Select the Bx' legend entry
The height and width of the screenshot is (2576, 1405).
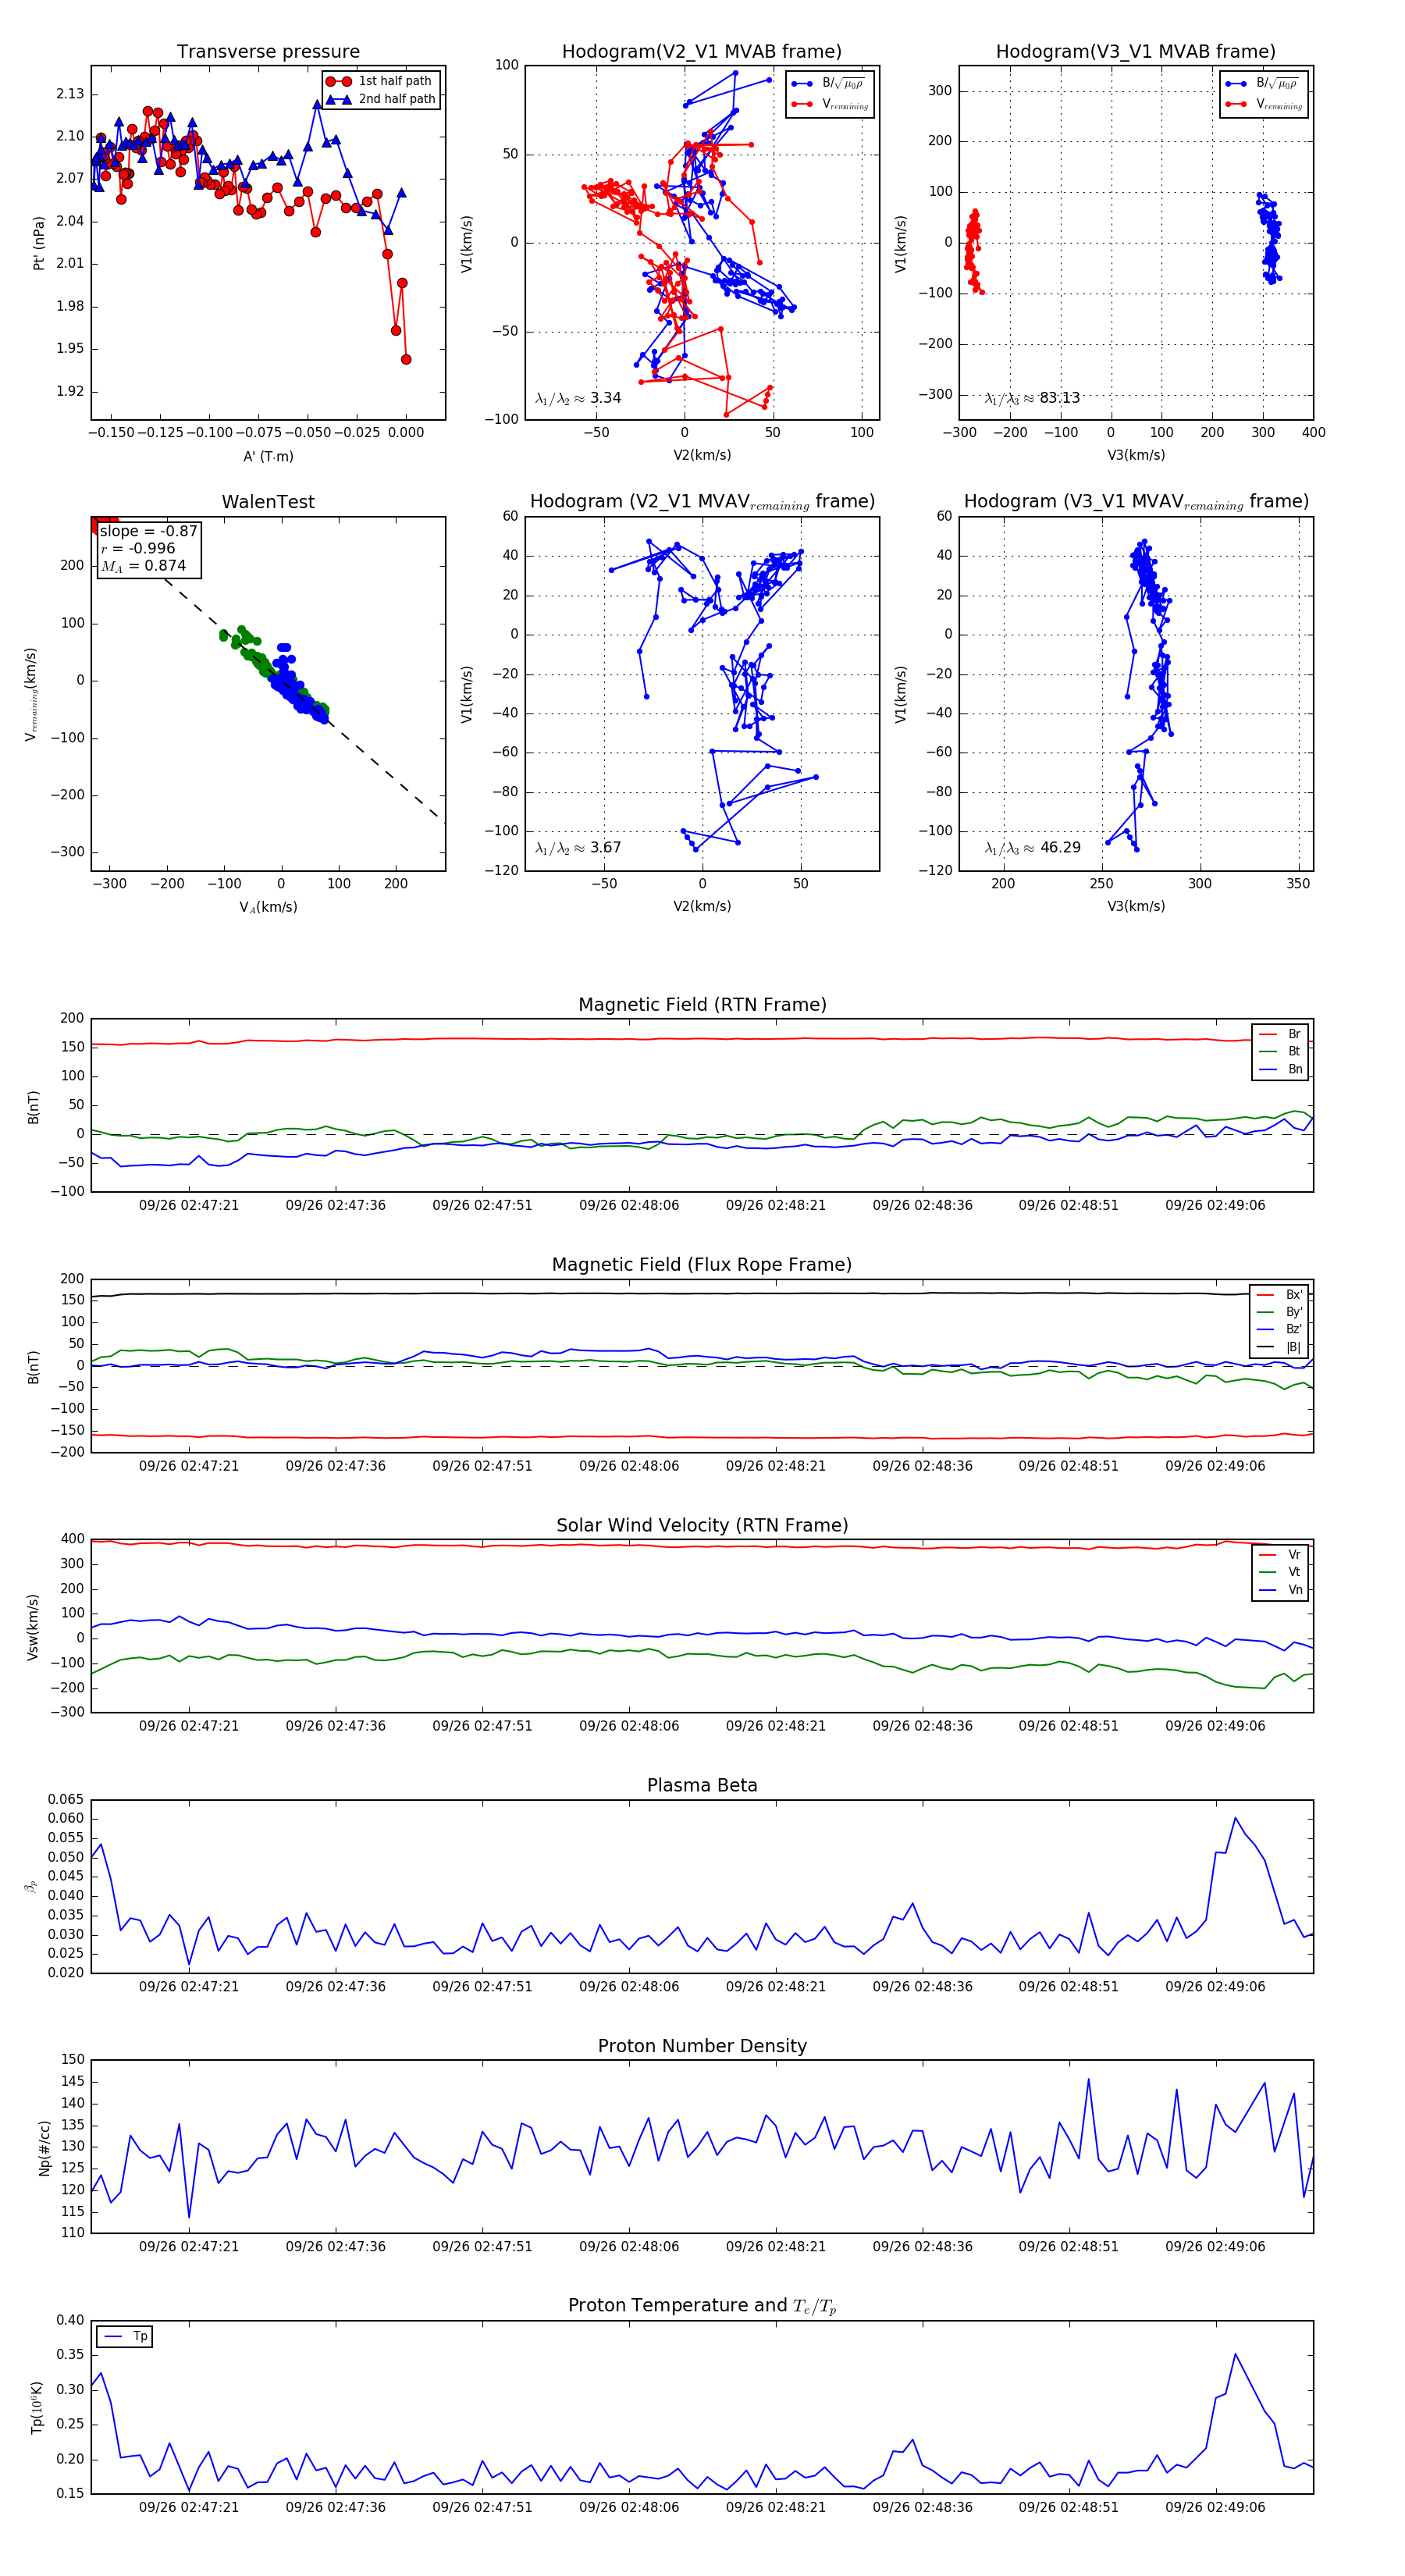click(1280, 1295)
